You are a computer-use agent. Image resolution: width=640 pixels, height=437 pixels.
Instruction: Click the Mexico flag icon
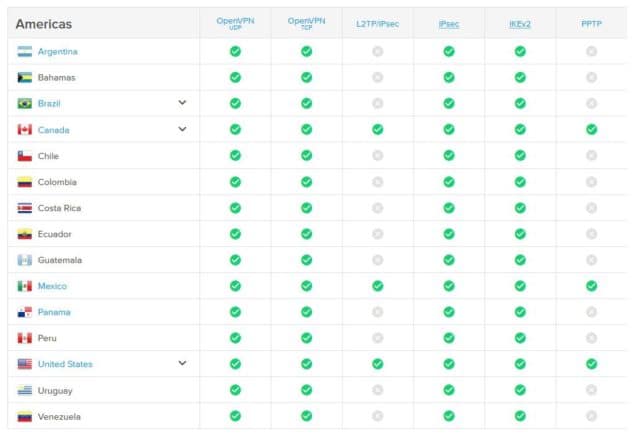click(24, 286)
